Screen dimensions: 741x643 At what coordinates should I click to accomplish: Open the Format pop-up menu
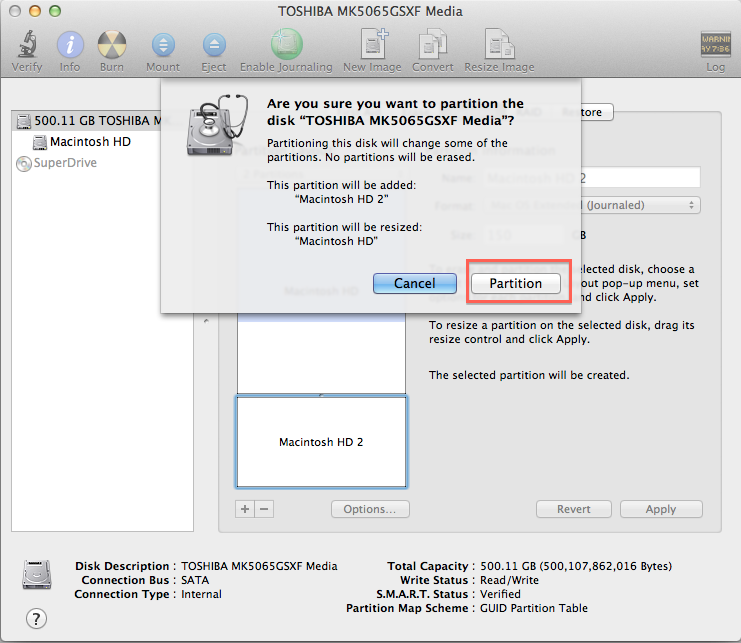(592, 205)
